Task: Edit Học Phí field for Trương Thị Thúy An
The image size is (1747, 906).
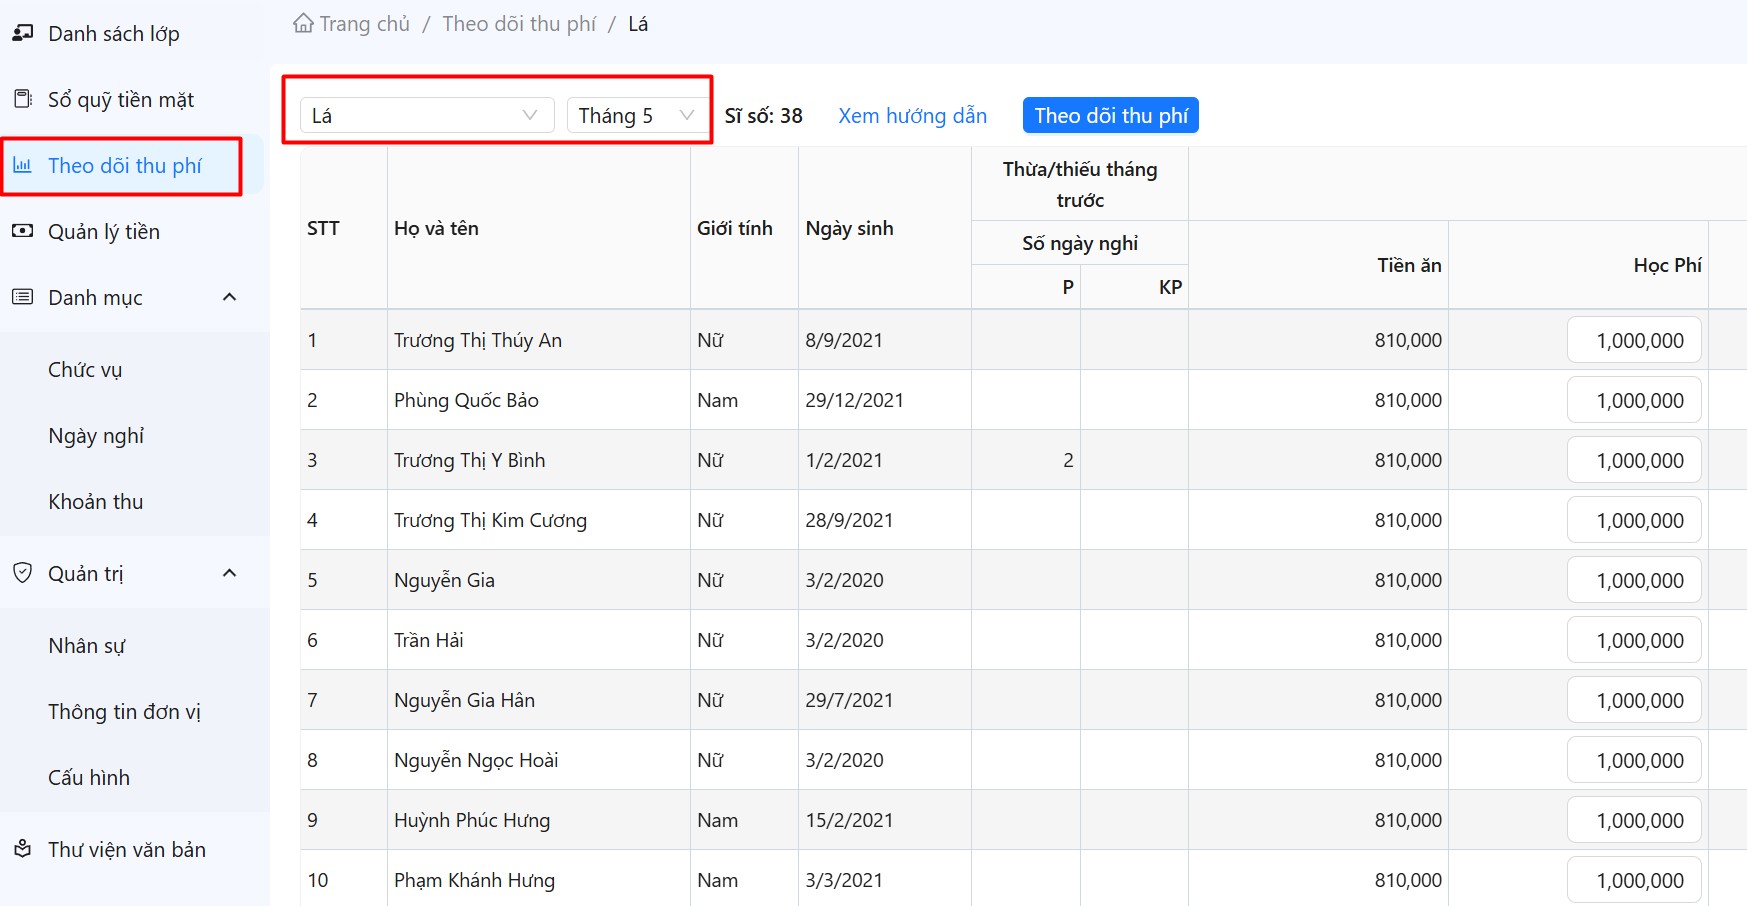Action: click(1634, 340)
